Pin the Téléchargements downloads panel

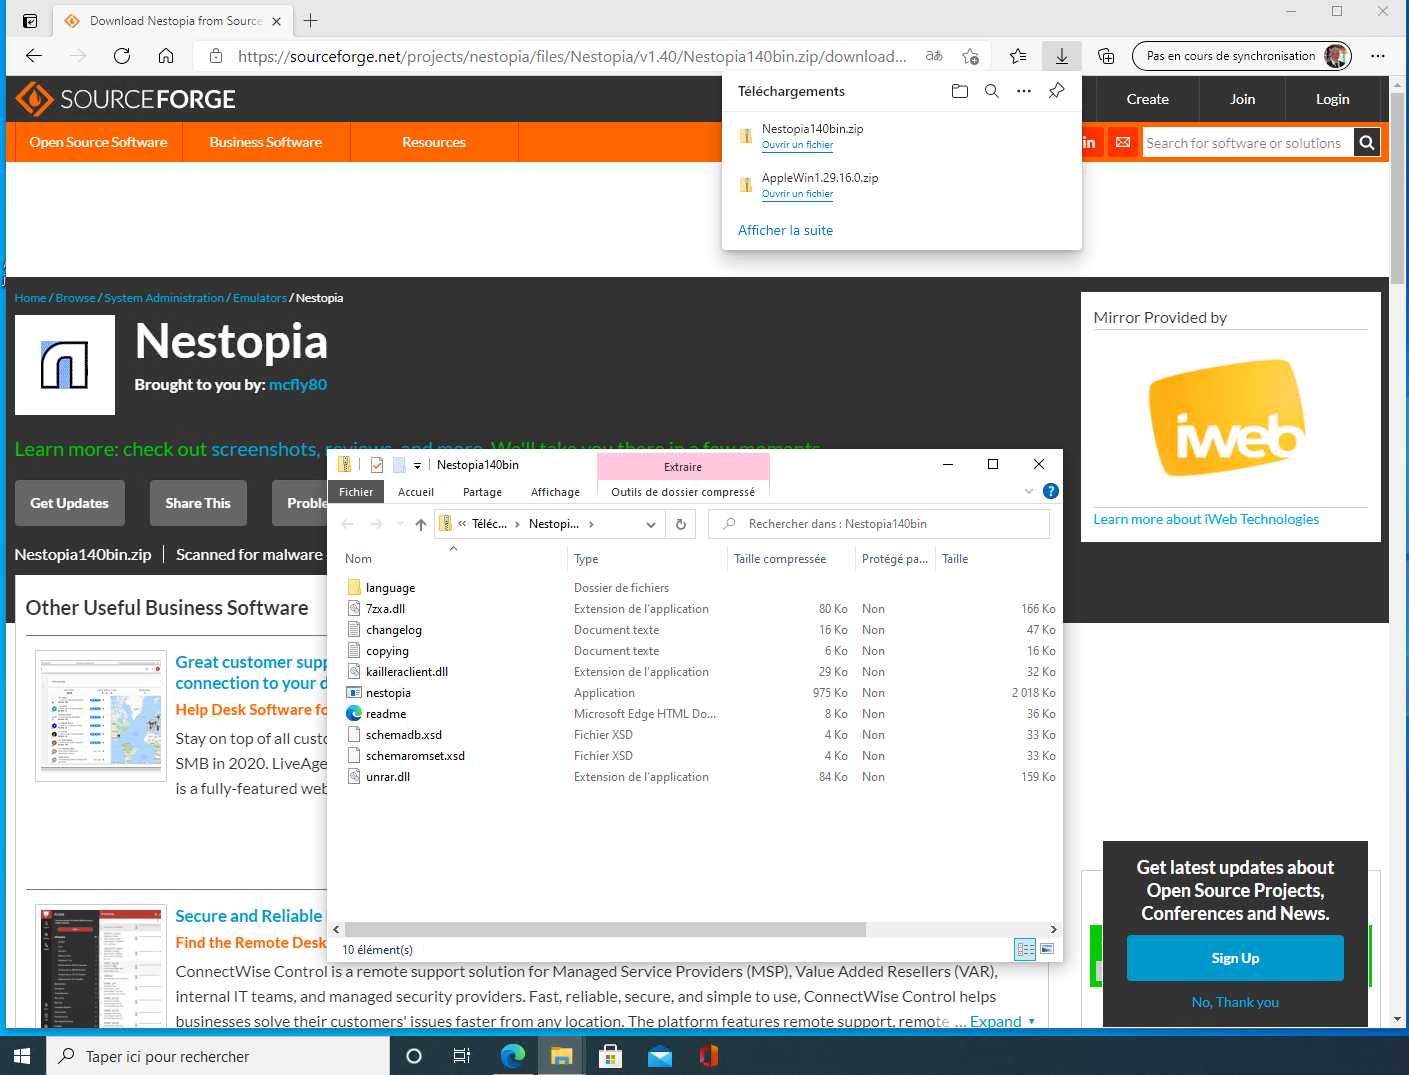[x=1056, y=91]
